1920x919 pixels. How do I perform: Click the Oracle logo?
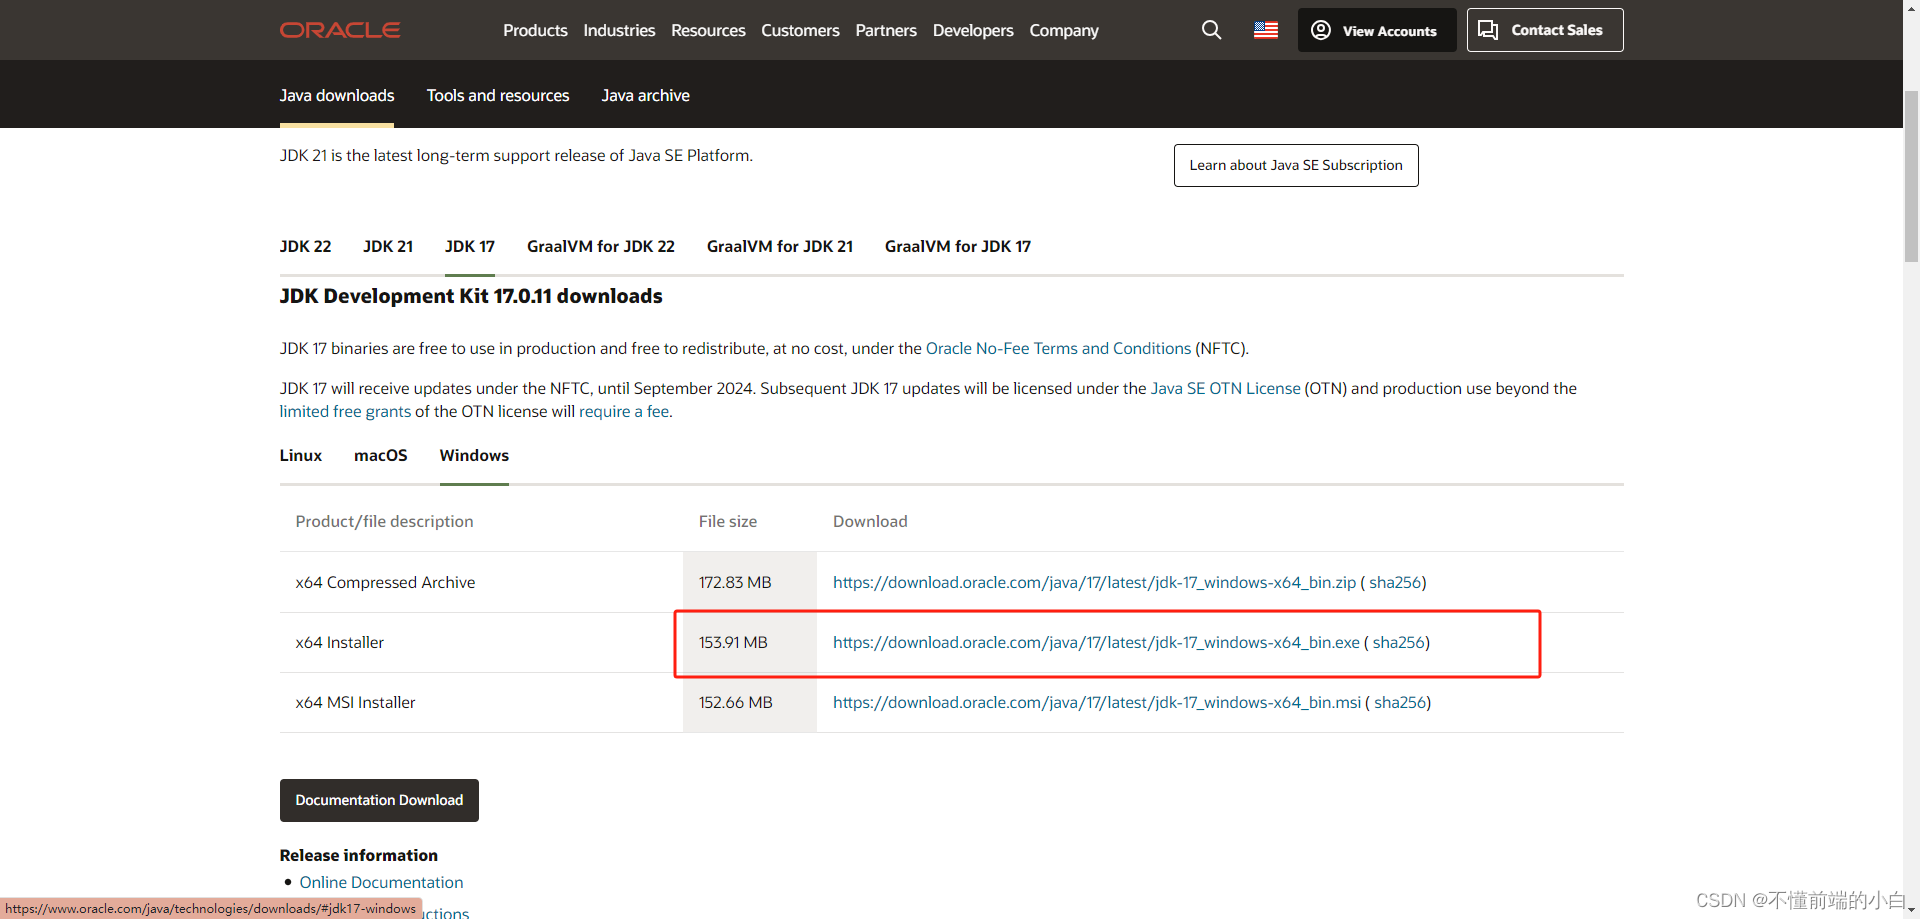point(340,30)
